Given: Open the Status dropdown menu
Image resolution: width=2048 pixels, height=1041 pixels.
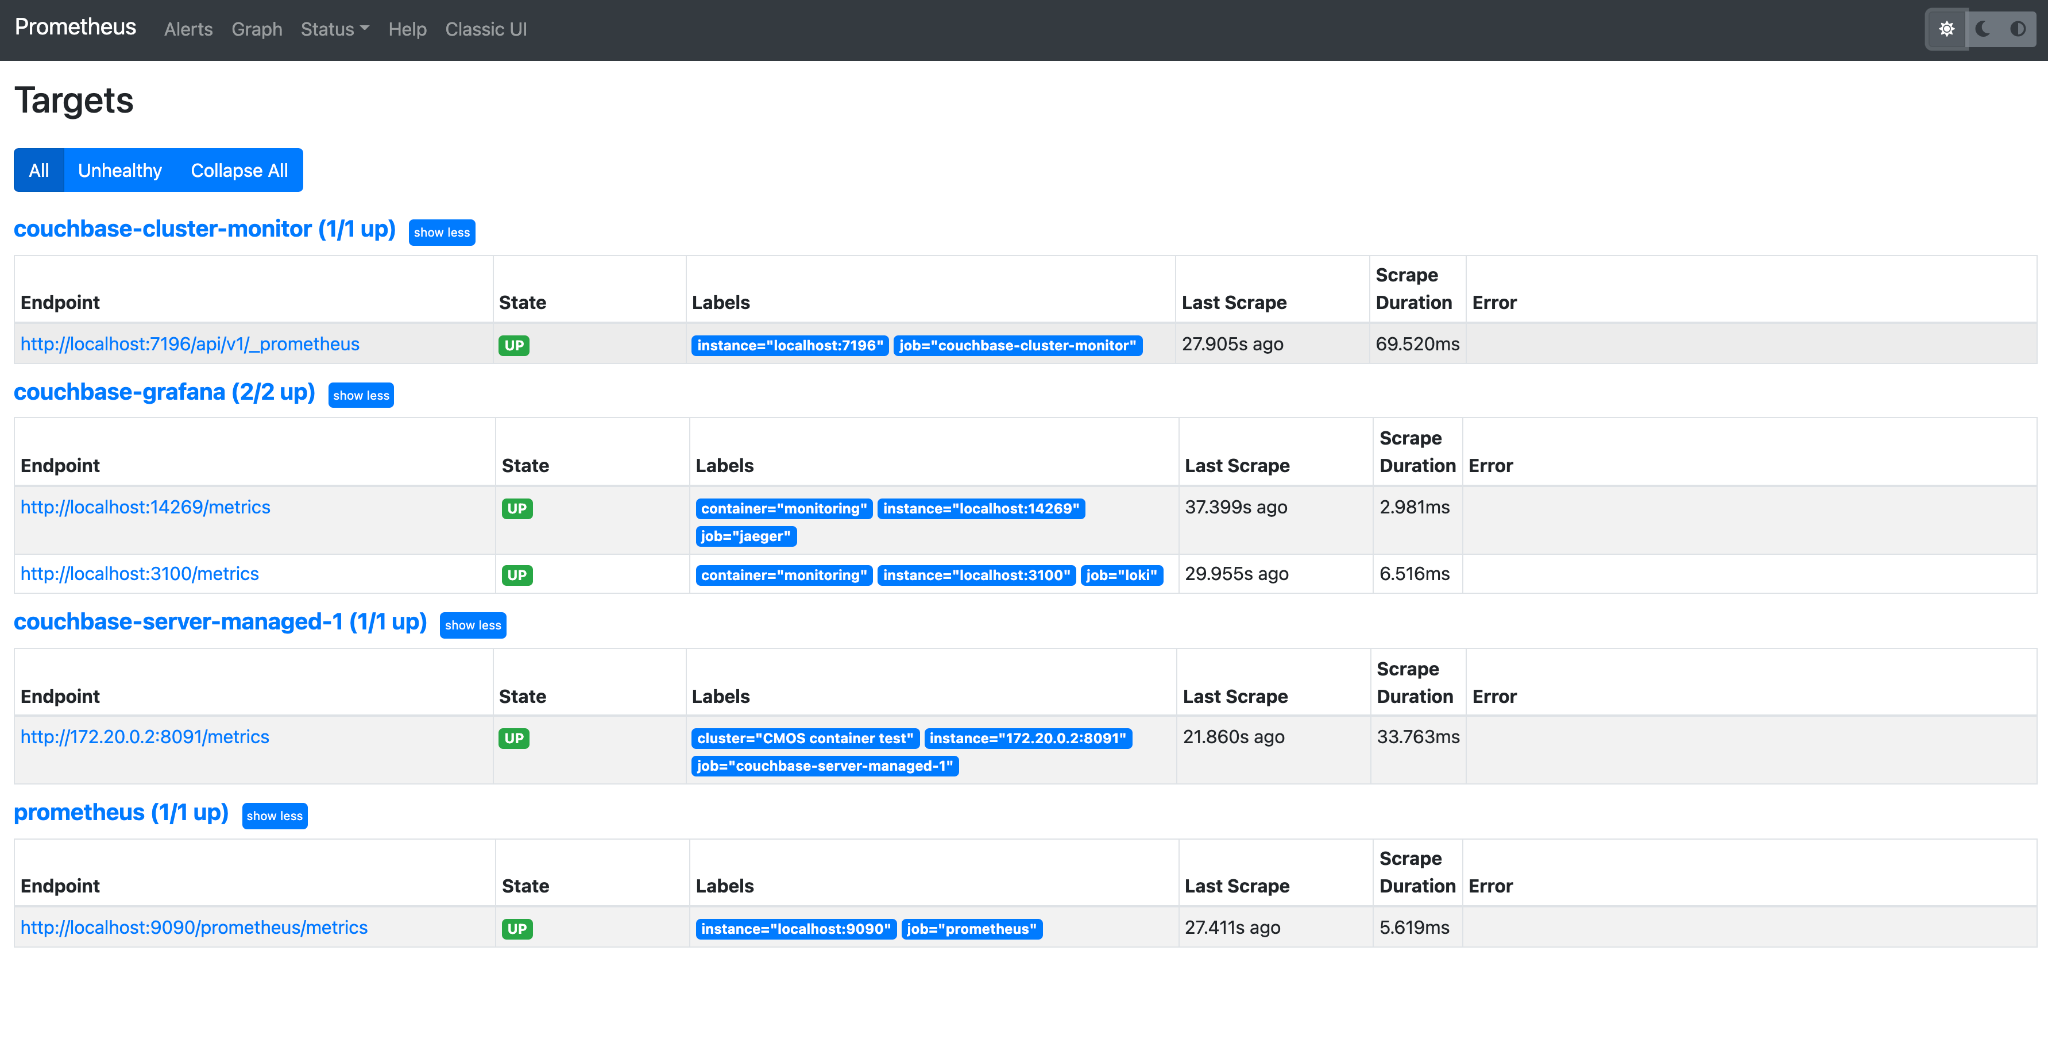Looking at the screenshot, I should [x=335, y=29].
